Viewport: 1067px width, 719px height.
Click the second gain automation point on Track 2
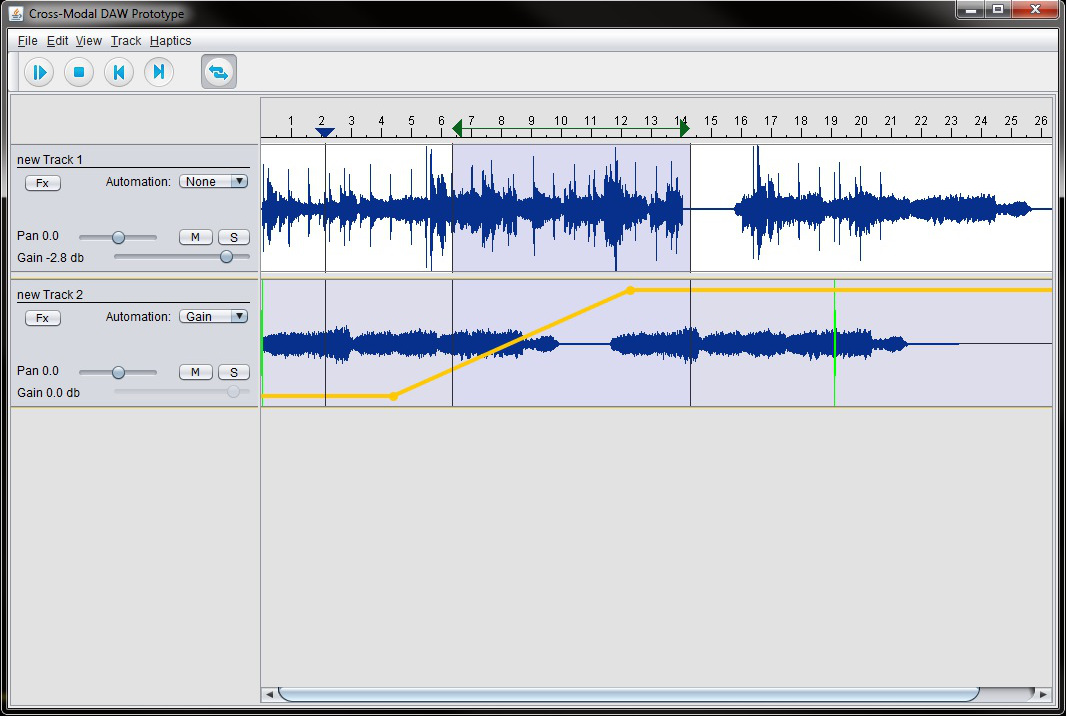[x=631, y=290]
